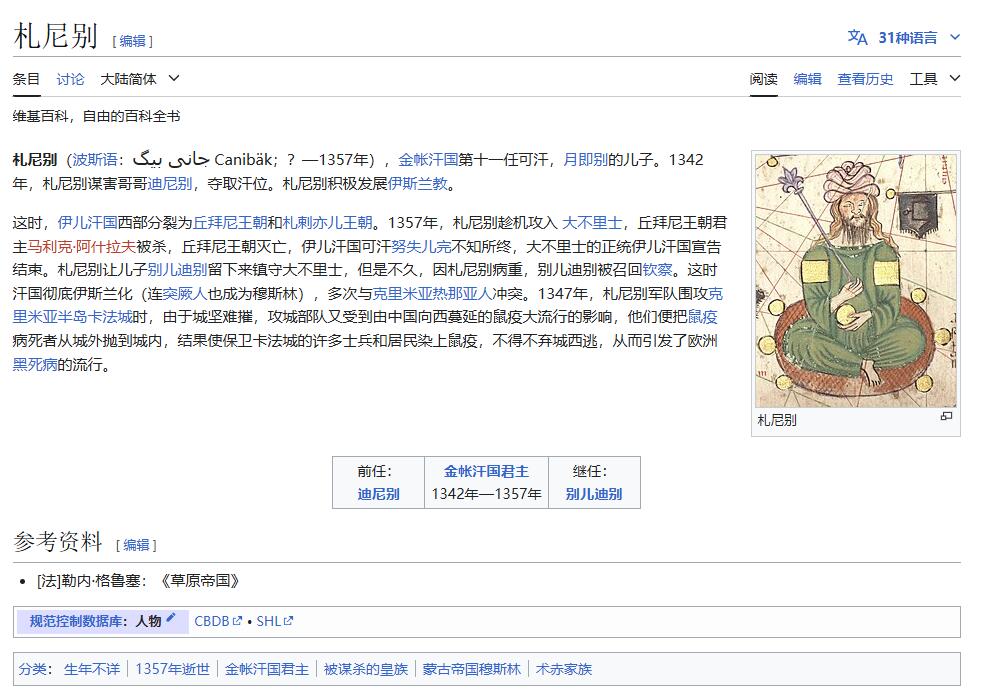This screenshot has width=988, height=695.
Task: Open the 1357年逝世 category
Action: 172,669
